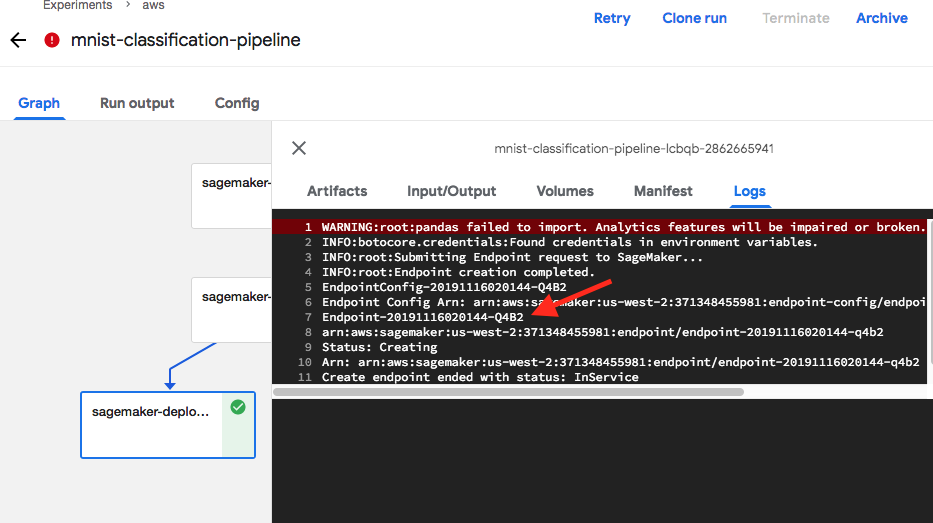Viewport: 933px width, 523px height.
Task: Switch to the Graph tab
Action: pos(39,103)
